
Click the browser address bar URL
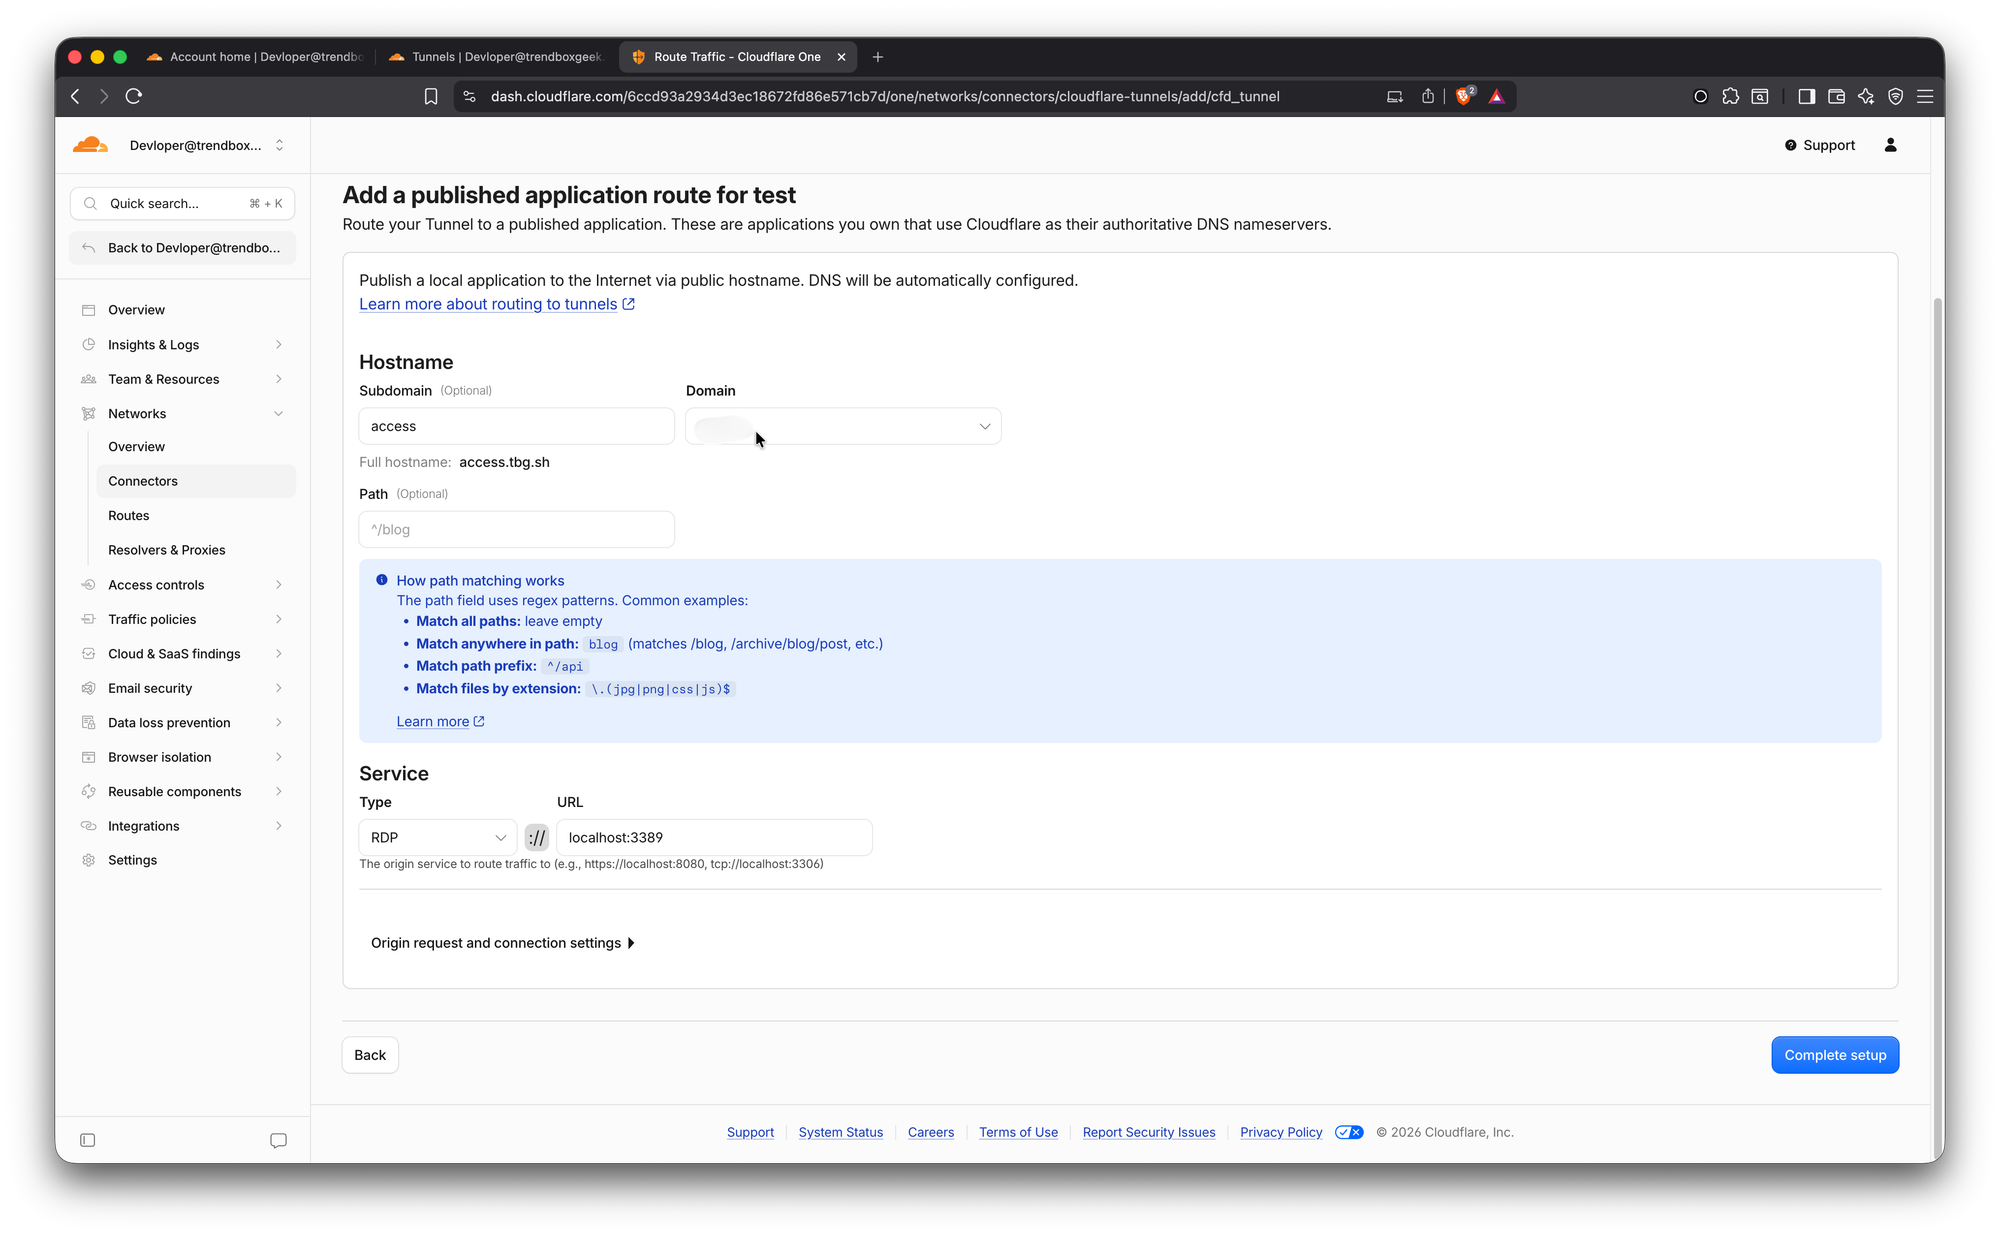pyautogui.click(x=885, y=96)
